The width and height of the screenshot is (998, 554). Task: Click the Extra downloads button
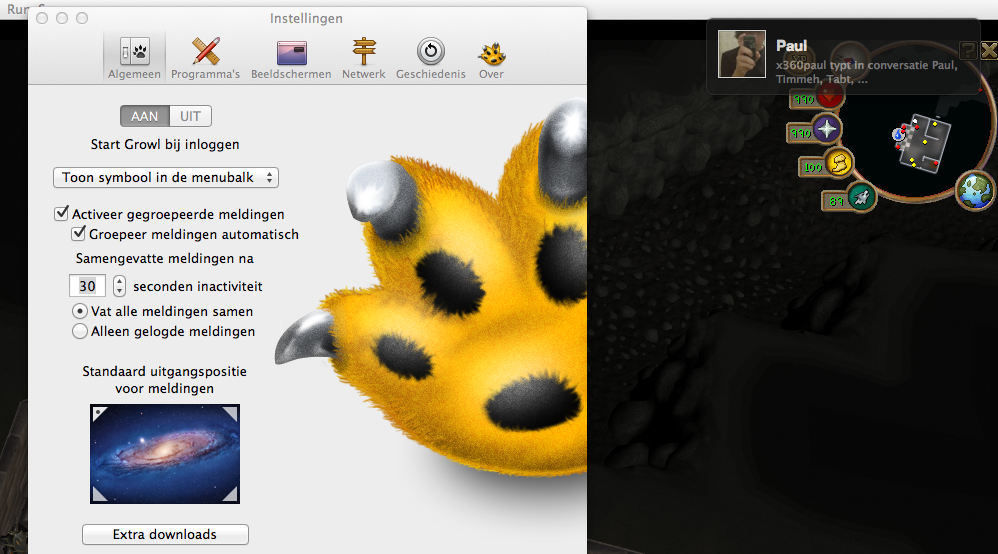pyautogui.click(x=165, y=535)
